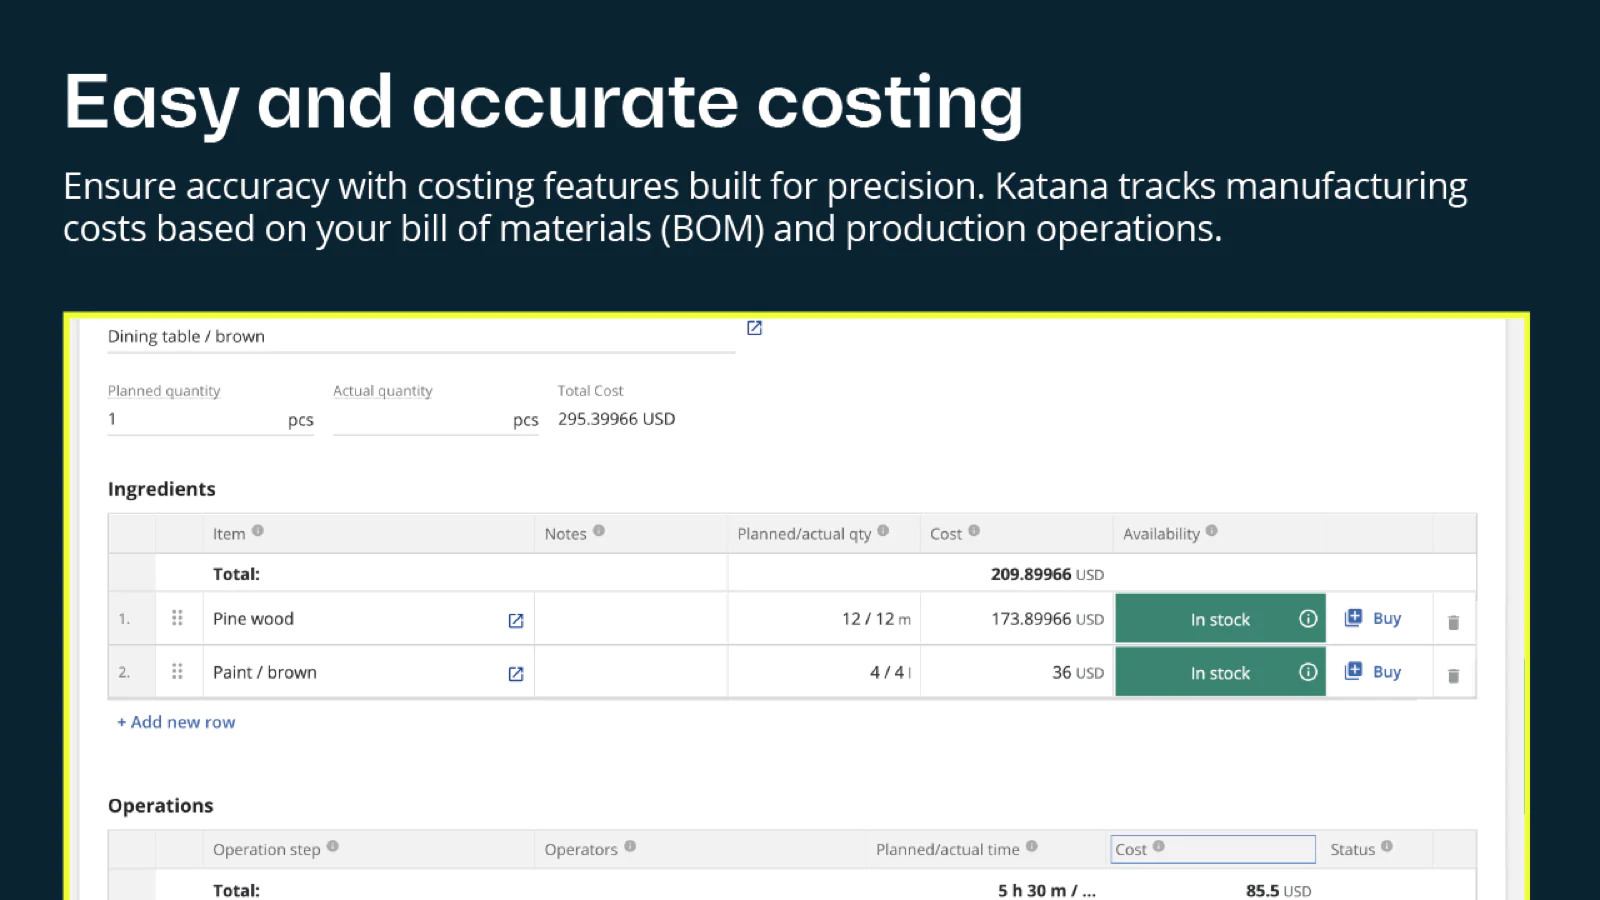Image resolution: width=1600 pixels, height=900 pixels.
Task: Click the Dining table / brown product field
Action: 420,337
